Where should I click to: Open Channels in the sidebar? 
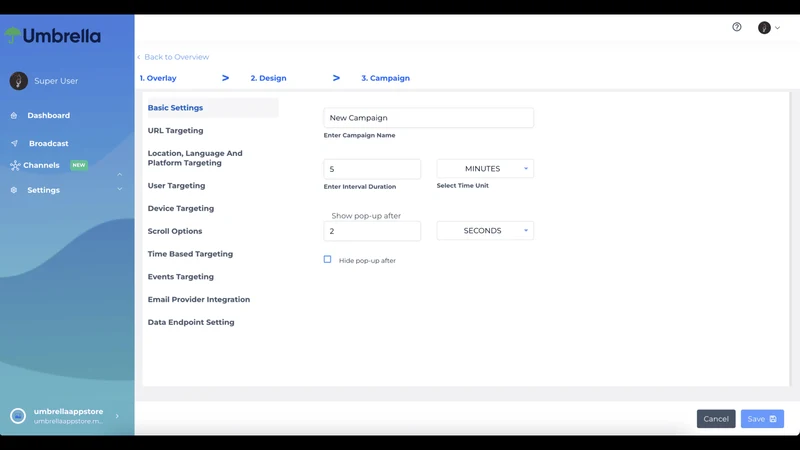[x=41, y=165]
